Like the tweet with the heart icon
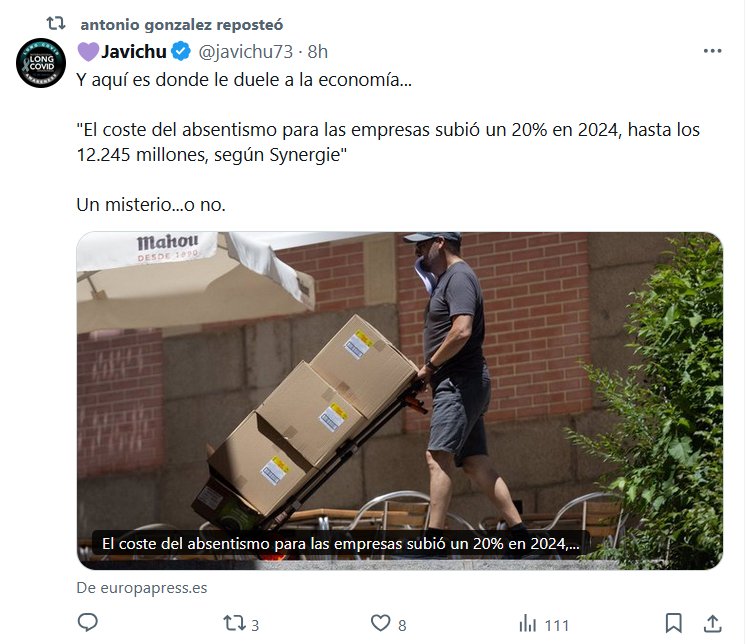 pos(380,623)
